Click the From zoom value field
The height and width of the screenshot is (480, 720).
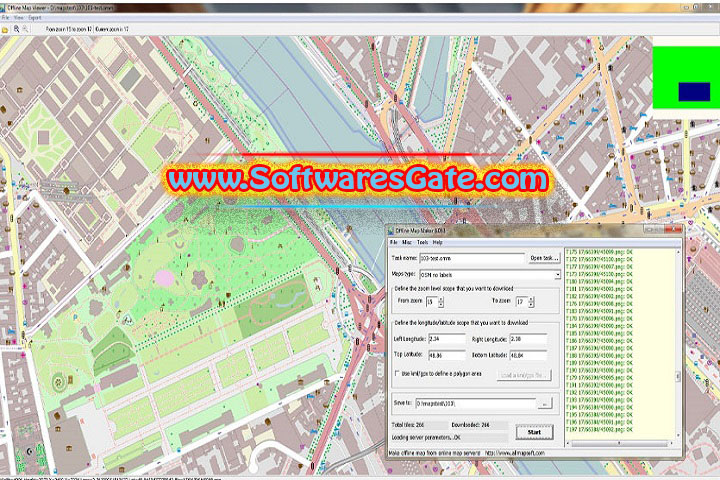click(432, 302)
